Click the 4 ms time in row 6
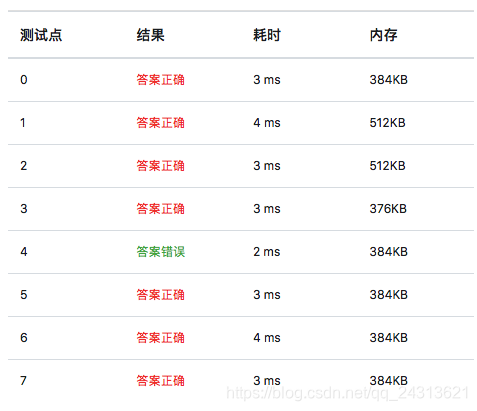 pyautogui.click(x=267, y=338)
